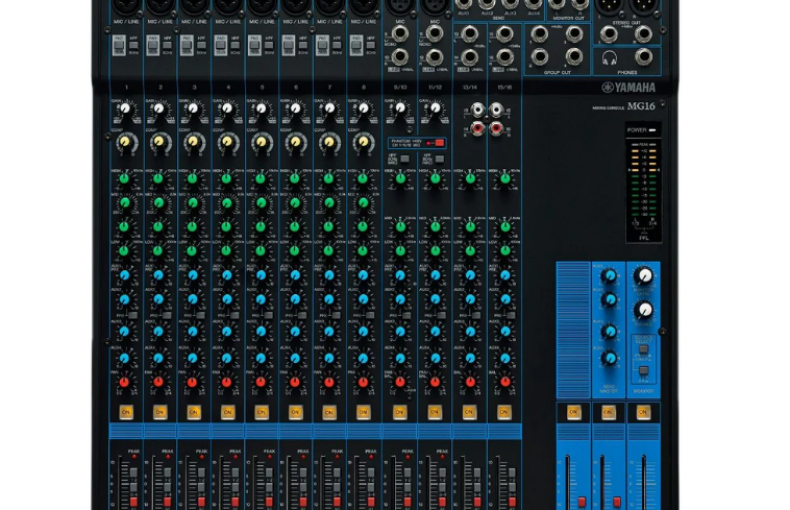Viewport: 790px width, 510px height.
Task: Click the GROUP OUT label
Action: click(x=557, y=73)
